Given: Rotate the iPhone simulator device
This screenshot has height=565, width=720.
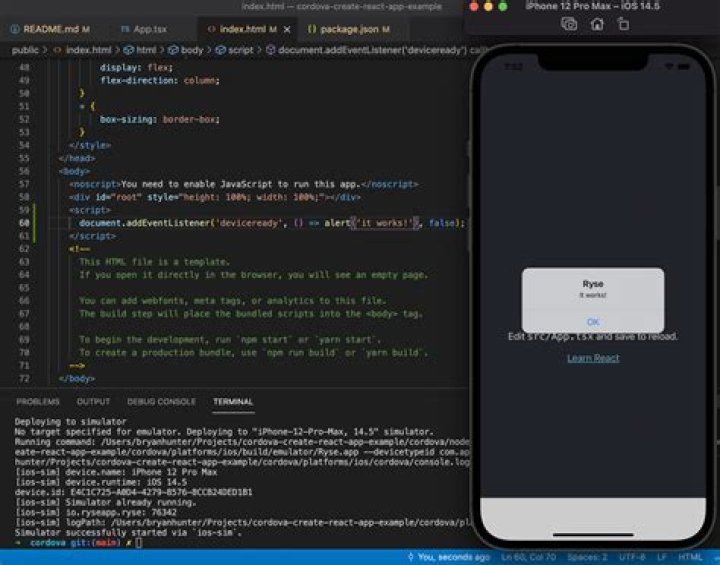Looking at the screenshot, I should (623, 24).
